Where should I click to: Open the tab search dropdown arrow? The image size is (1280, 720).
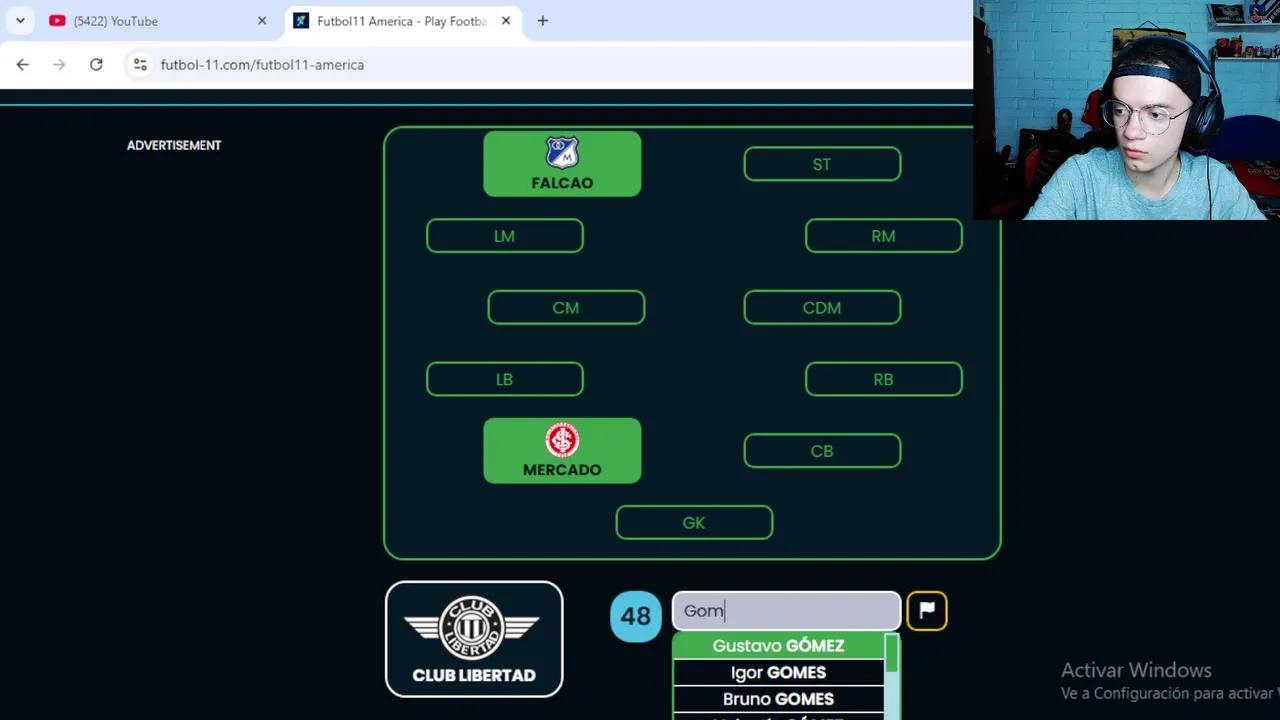(20, 21)
